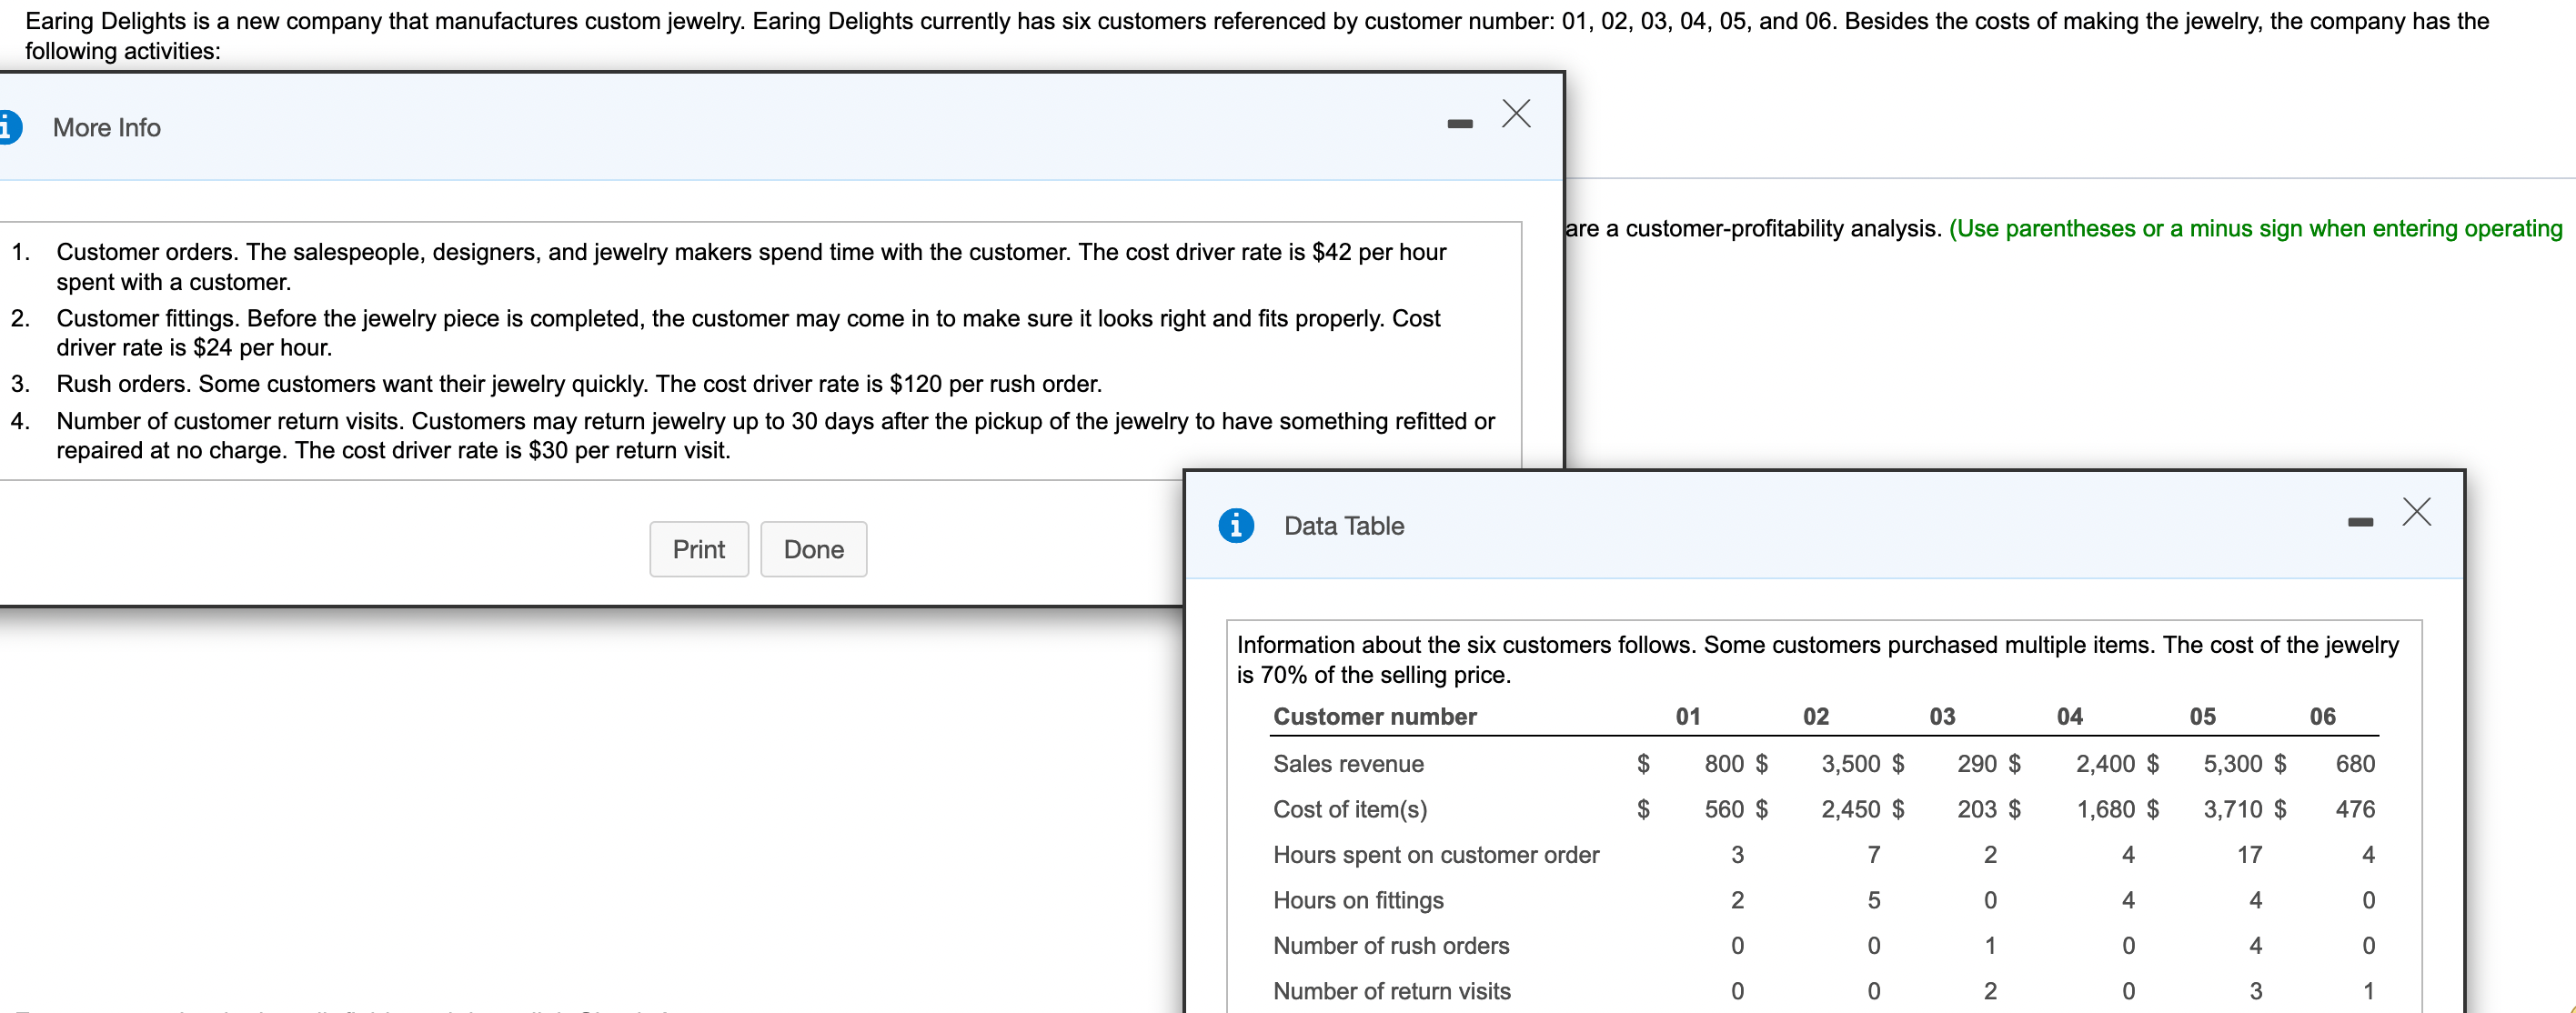Viewport: 2576px width, 1013px height.
Task: Close the More Info dialog
Action: pyautogui.click(x=1515, y=114)
